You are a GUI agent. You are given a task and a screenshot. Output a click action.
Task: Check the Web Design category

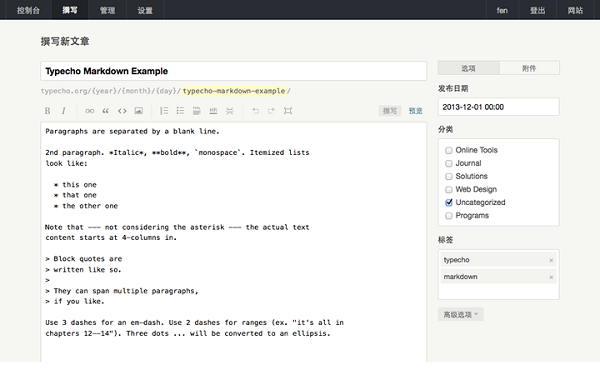coord(449,190)
